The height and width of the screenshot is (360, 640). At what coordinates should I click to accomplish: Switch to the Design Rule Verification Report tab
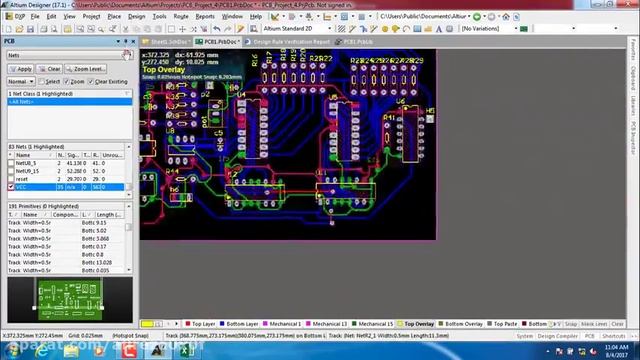point(287,42)
